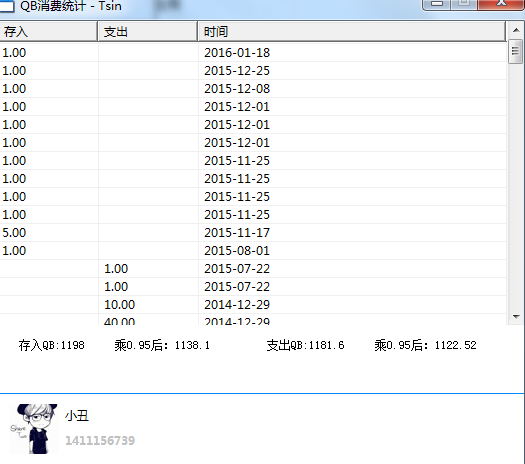Select the row dated 2015-12-08

[x=253, y=89]
